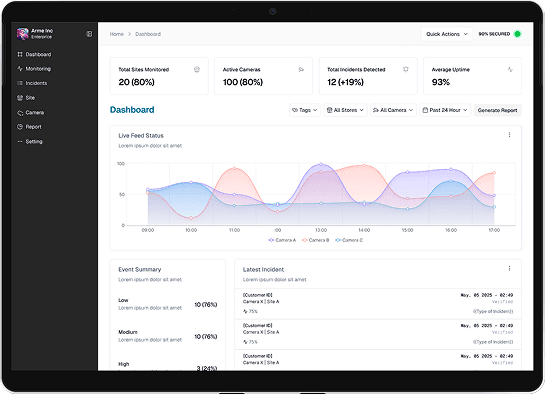Open the Live Feed Status three-dot menu
Image resolution: width=545 pixels, height=394 pixels.
(509, 134)
